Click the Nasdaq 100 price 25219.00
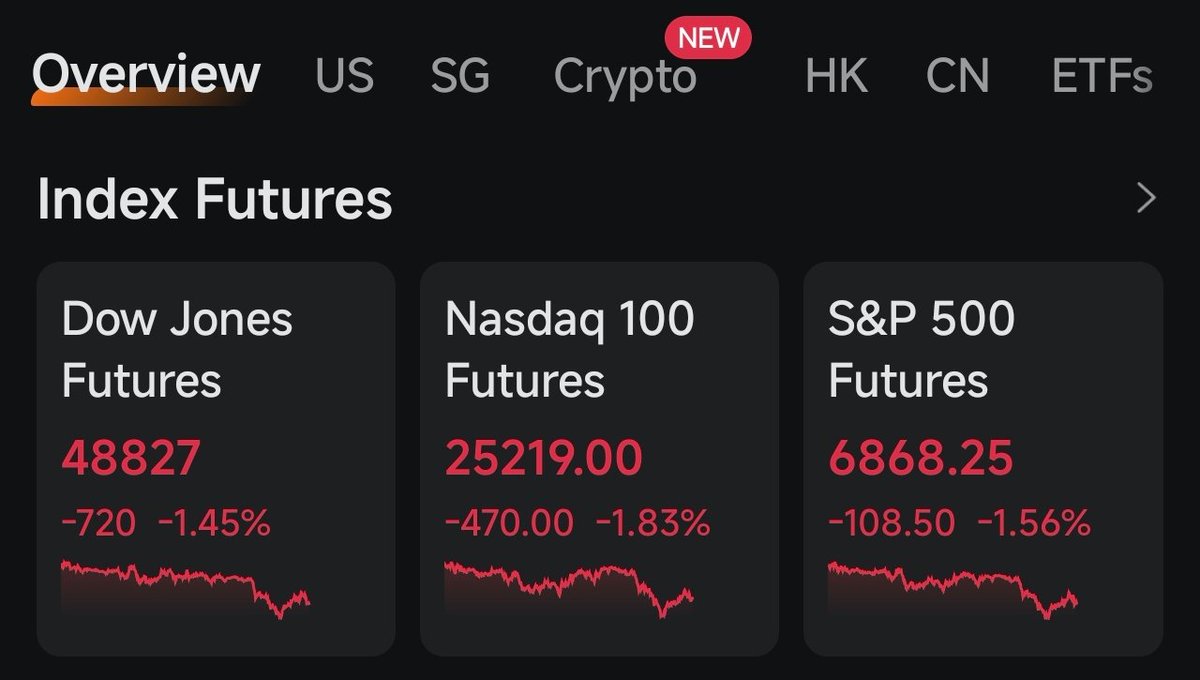The image size is (1200, 680). click(x=543, y=459)
